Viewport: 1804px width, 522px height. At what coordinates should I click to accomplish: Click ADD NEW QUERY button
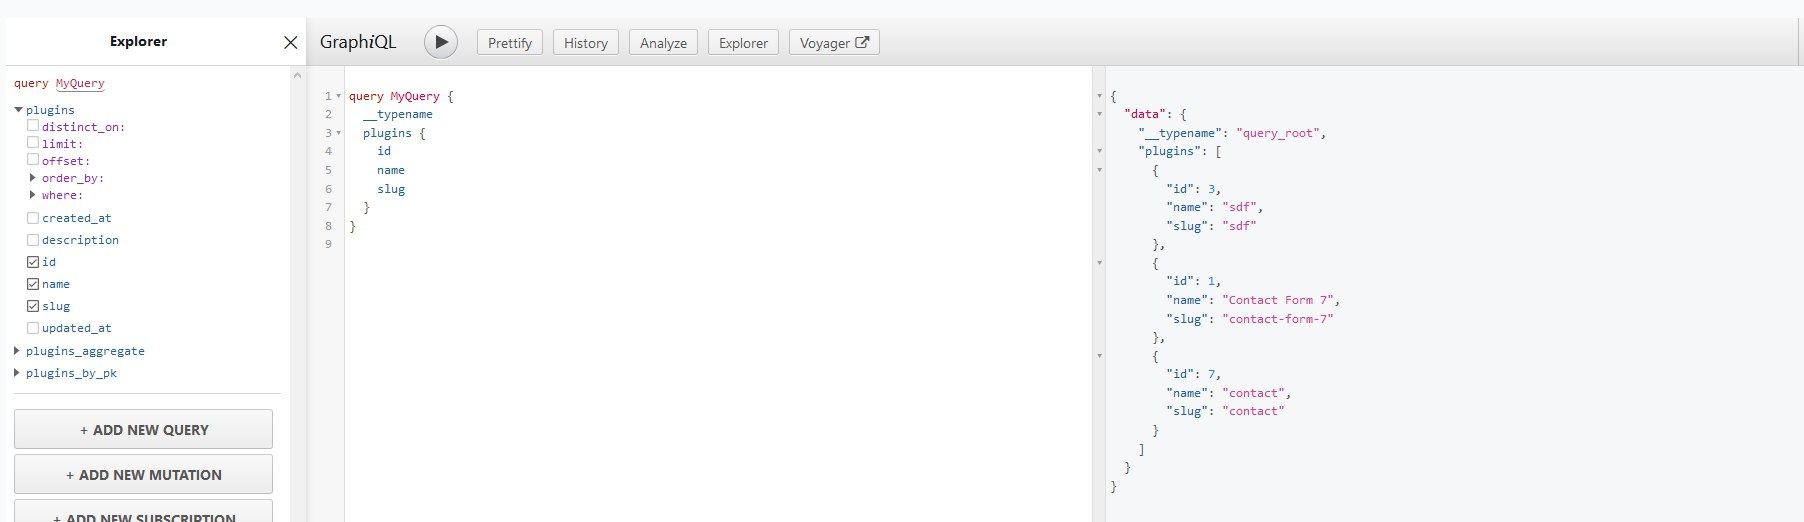143,429
